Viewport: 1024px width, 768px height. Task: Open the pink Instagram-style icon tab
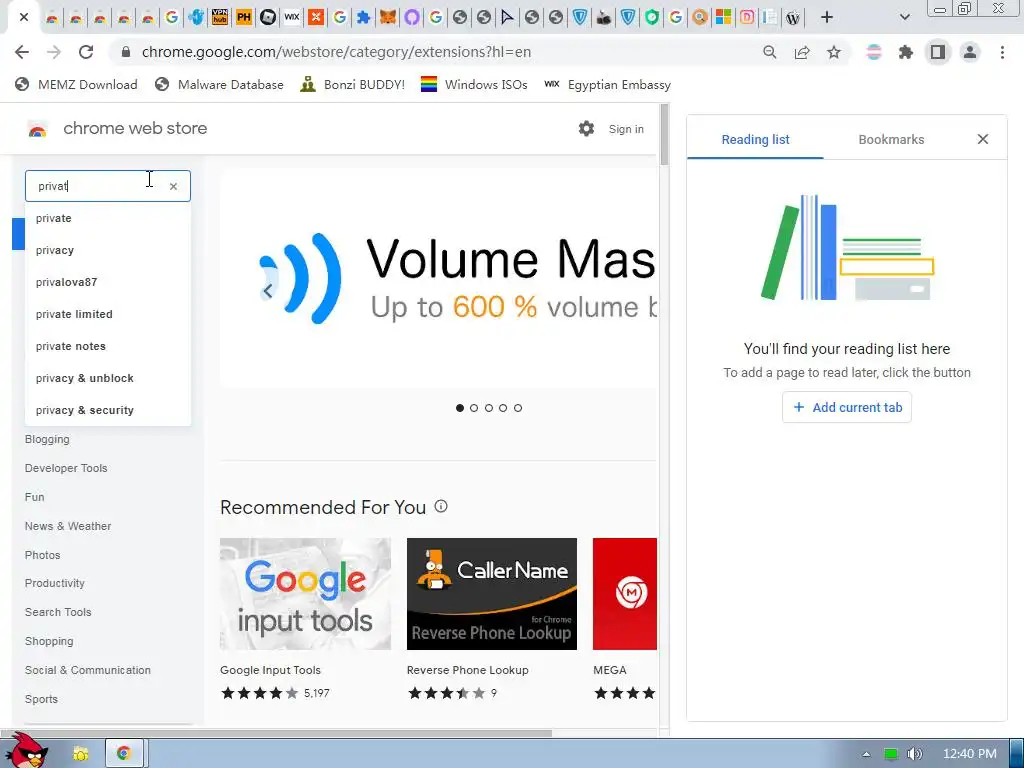[x=747, y=17]
